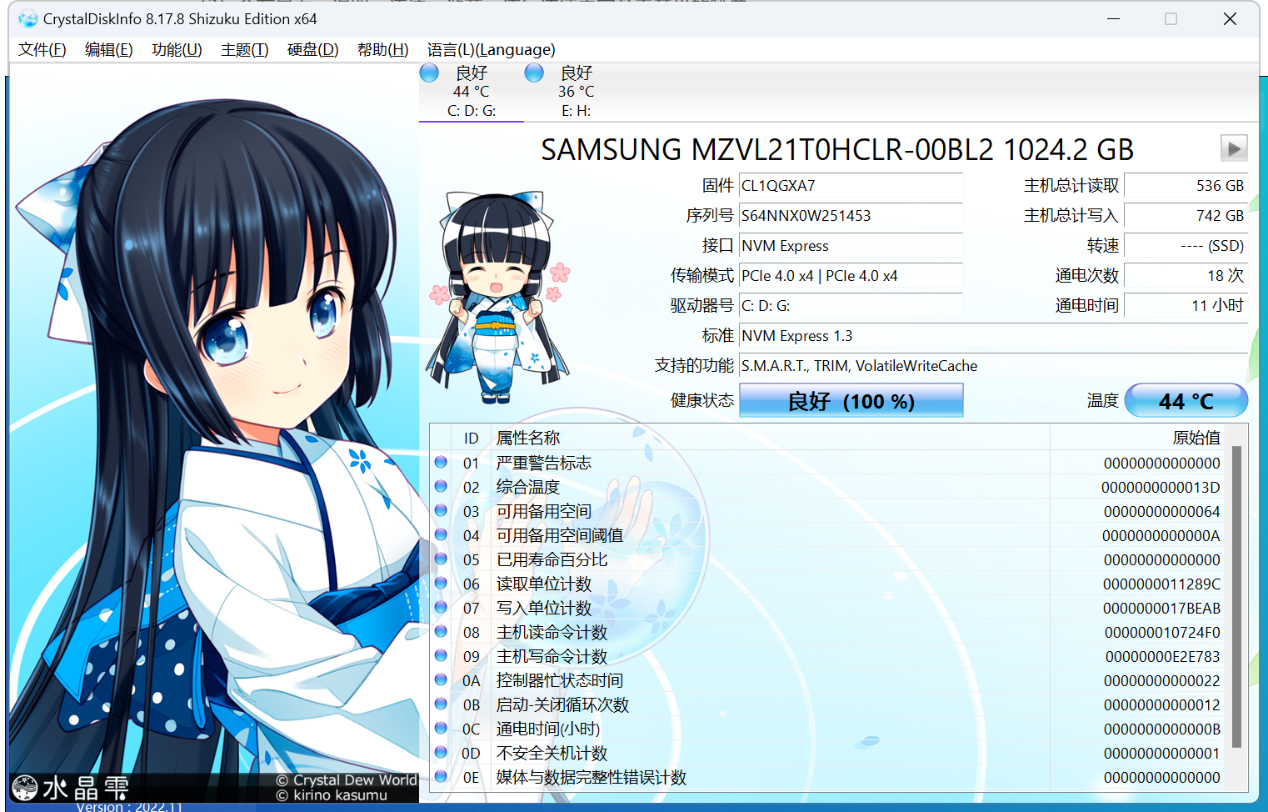Click the status orb for 可用备用空间阈值 row
The image size is (1268, 812).
(x=441, y=535)
